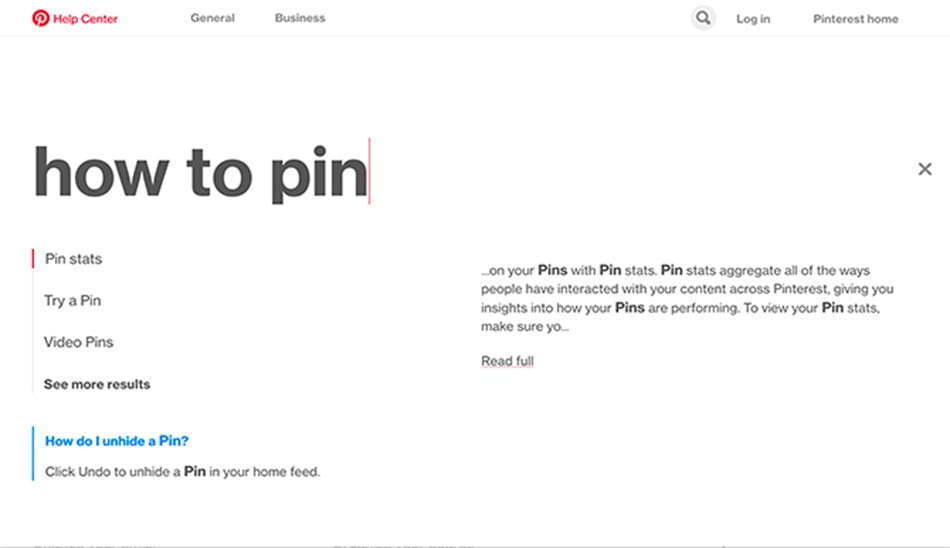The width and height of the screenshot is (950, 548).
Task: Select the 'Try a Pin' search result
Action: (x=73, y=301)
